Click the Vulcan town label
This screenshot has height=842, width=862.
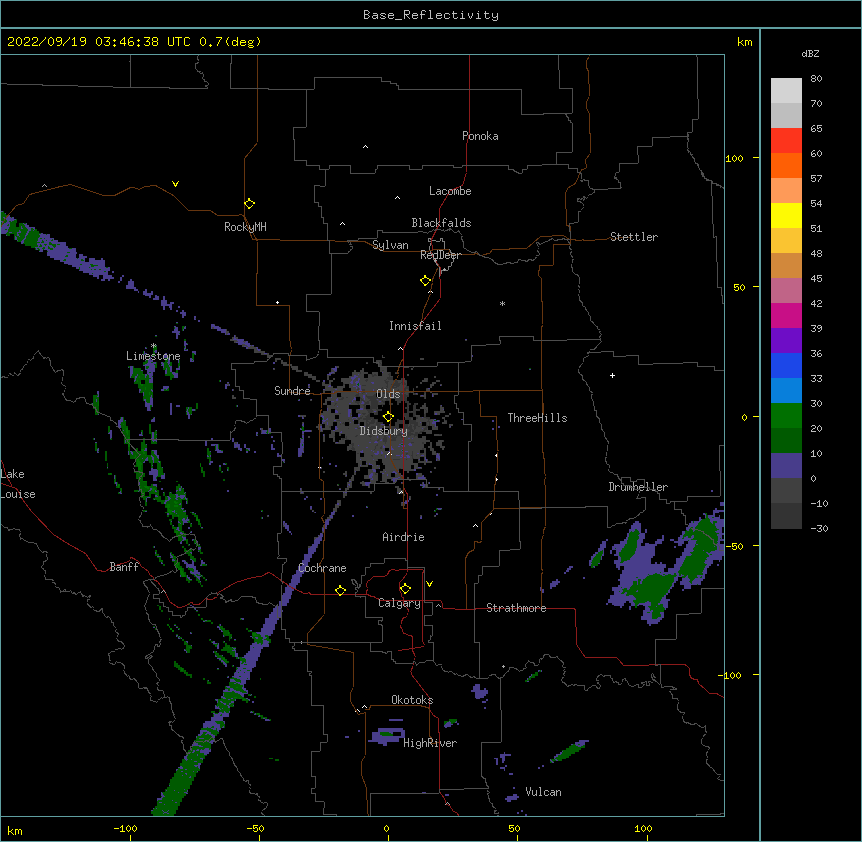click(x=543, y=792)
